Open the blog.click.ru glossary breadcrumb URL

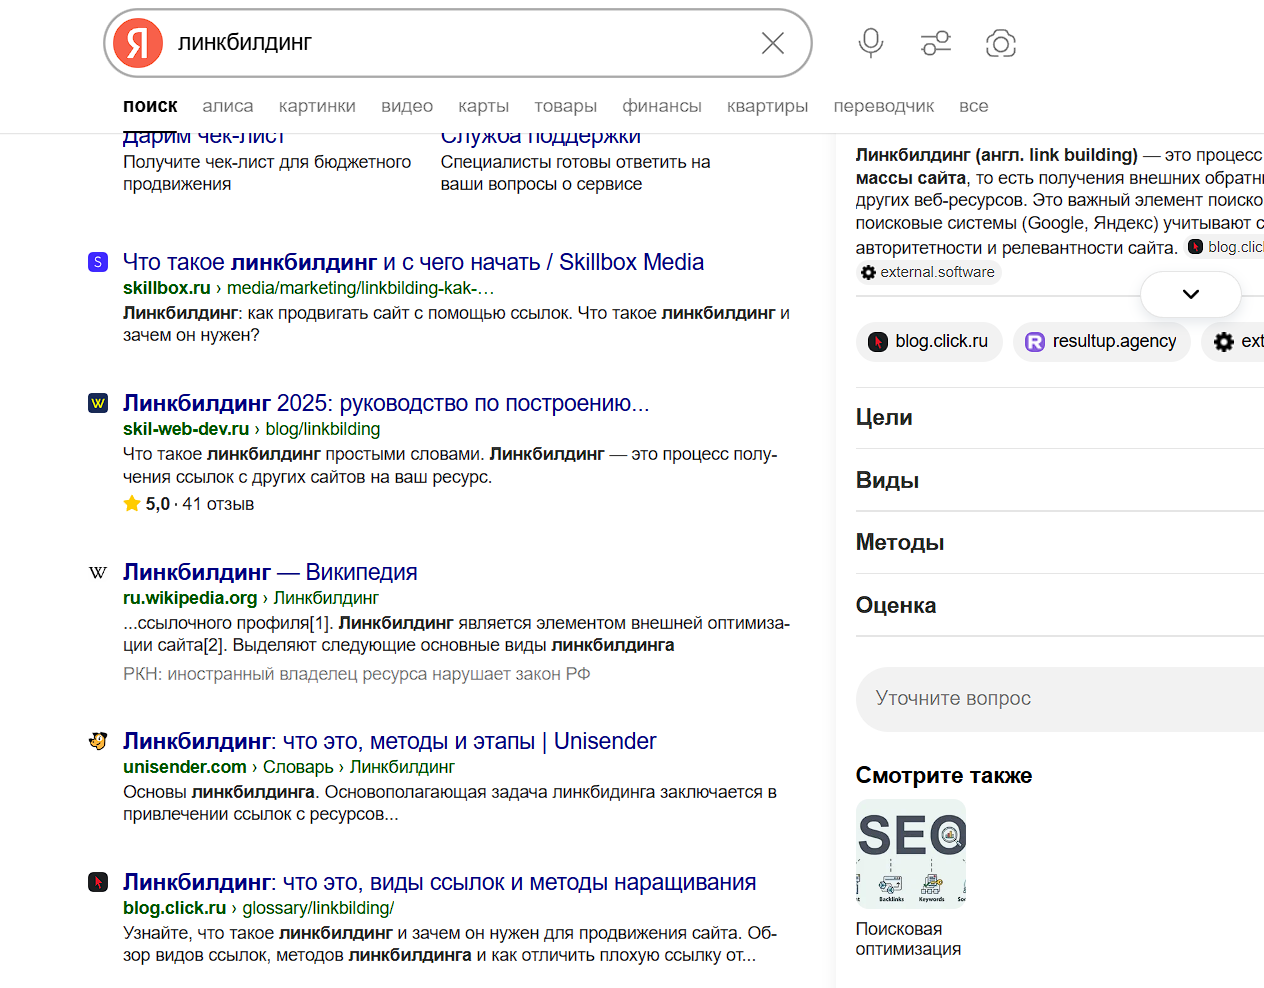click(259, 908)
